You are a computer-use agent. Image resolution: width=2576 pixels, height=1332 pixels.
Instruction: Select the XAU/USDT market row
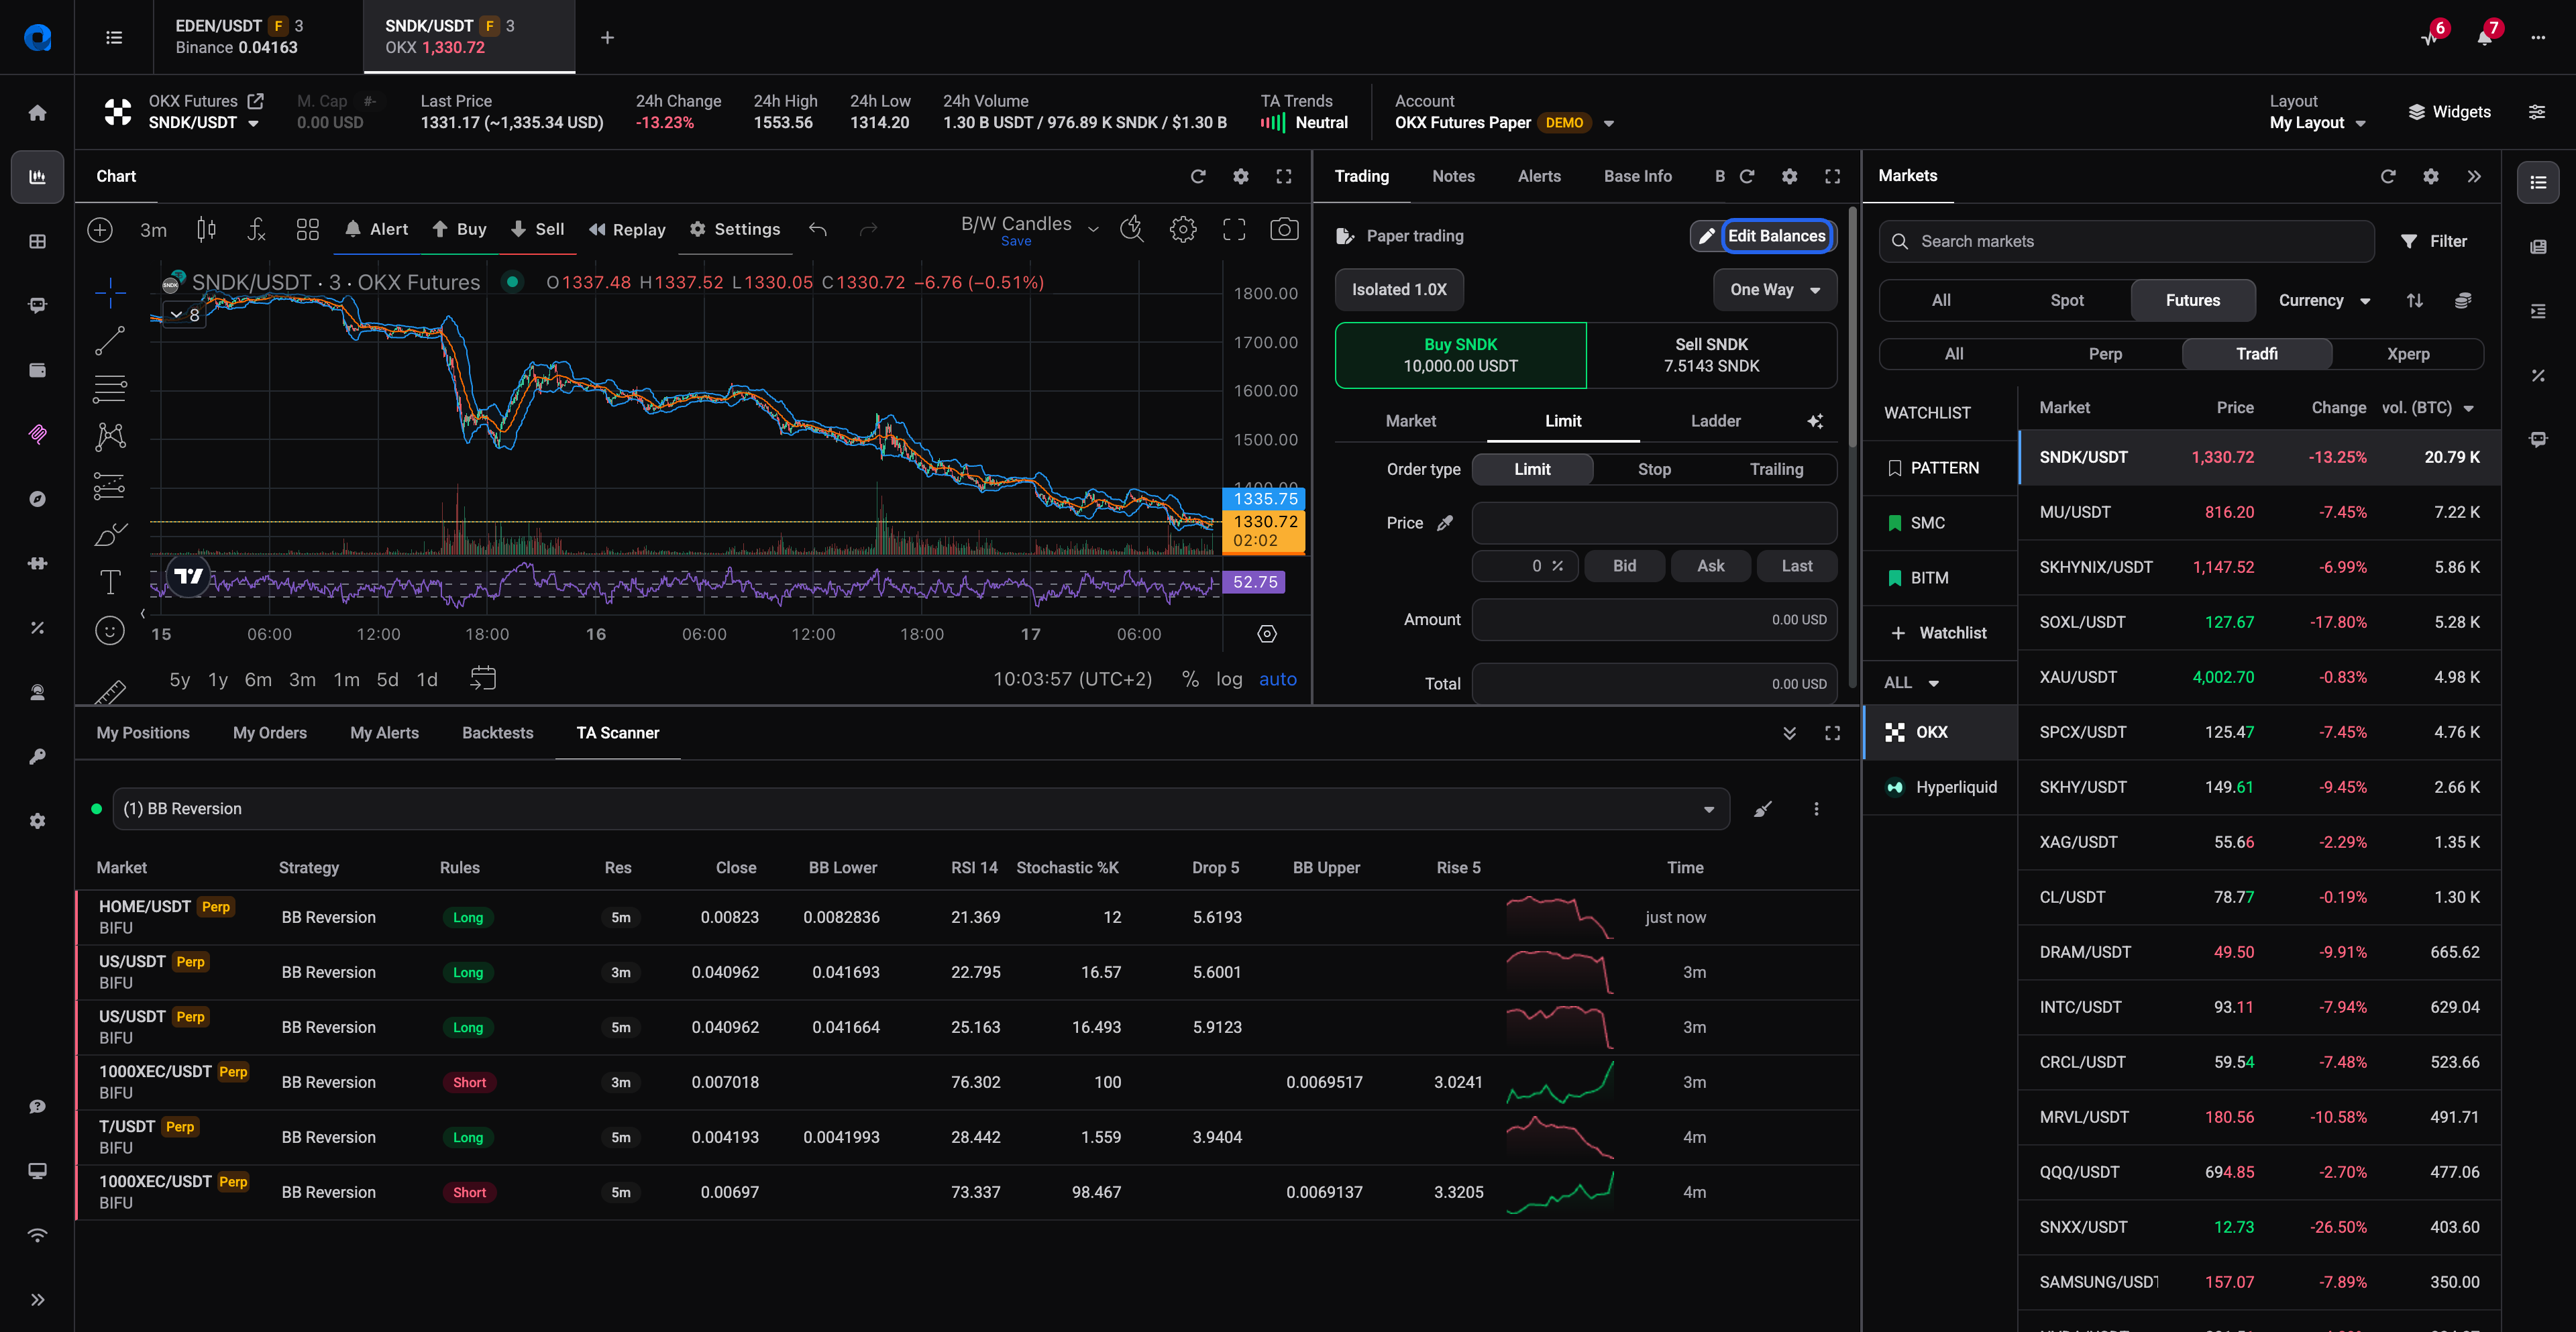(x=2259, y=677)
